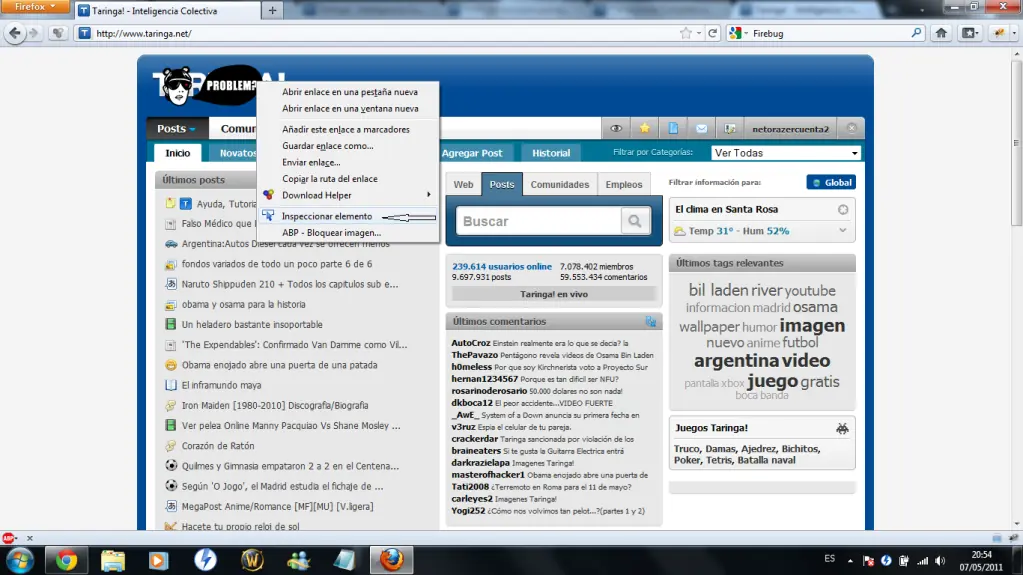
Task: Click the document icon in Taringa user bar
Action: click(673, 129)
